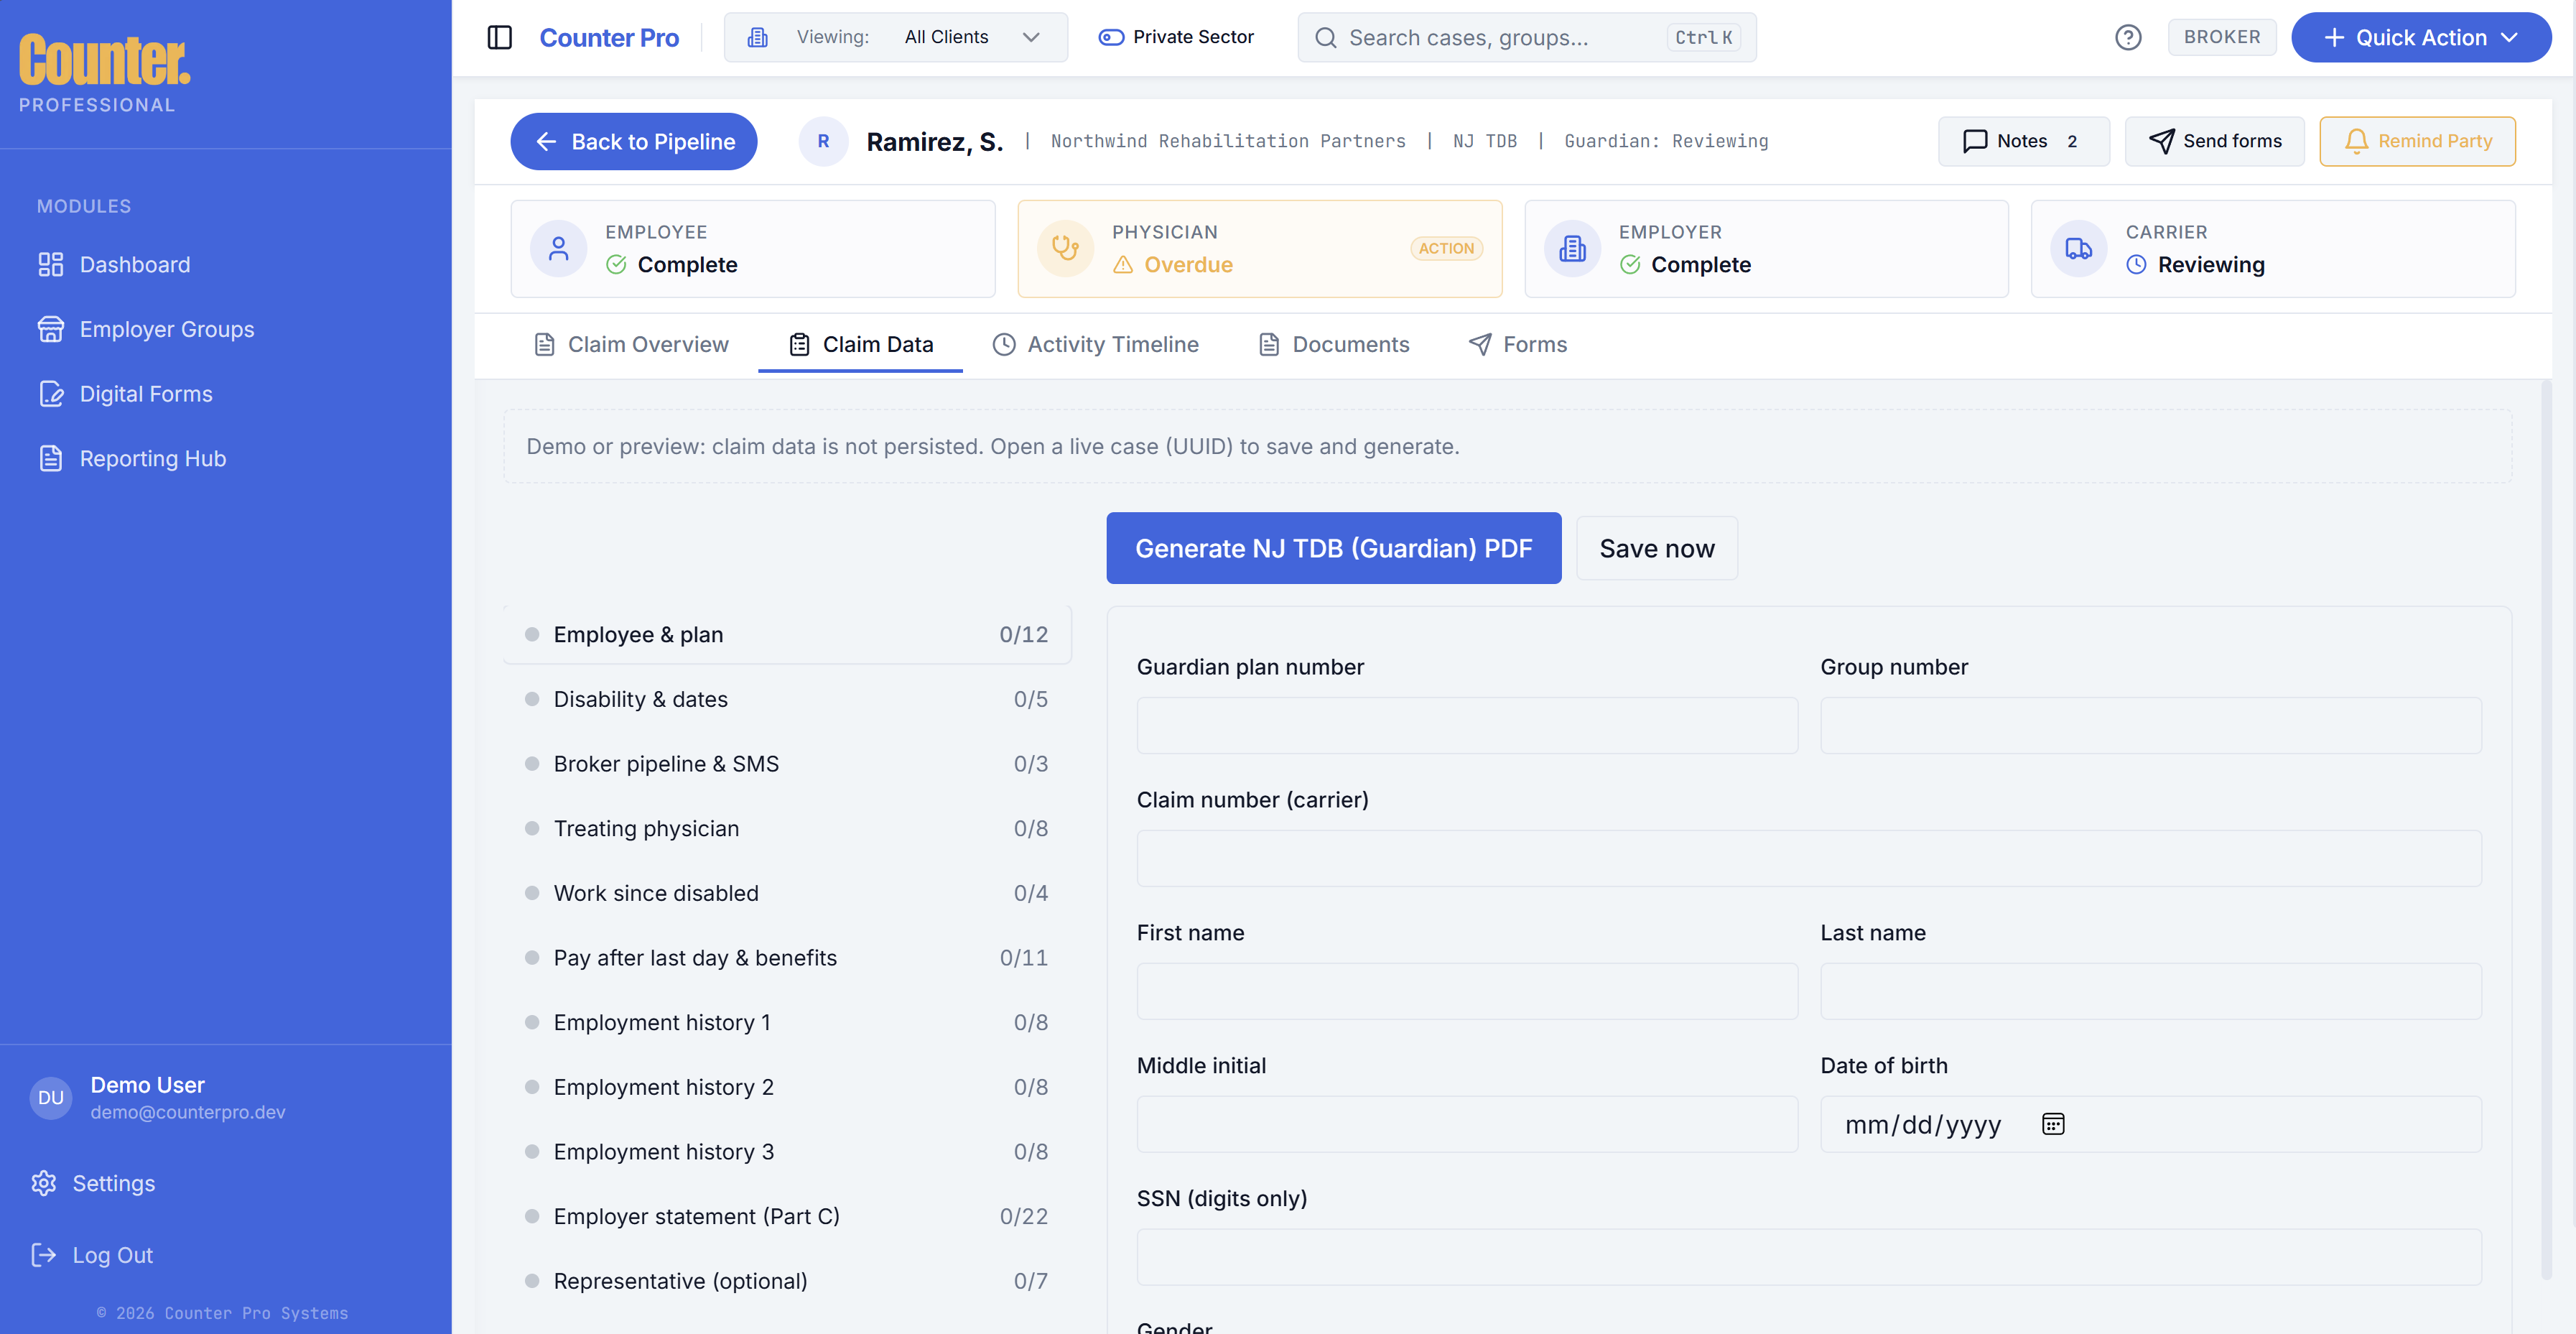Open Settings gear in sidebar
Viewport: 2576px width, 1334px height.
coord(44,1183)
